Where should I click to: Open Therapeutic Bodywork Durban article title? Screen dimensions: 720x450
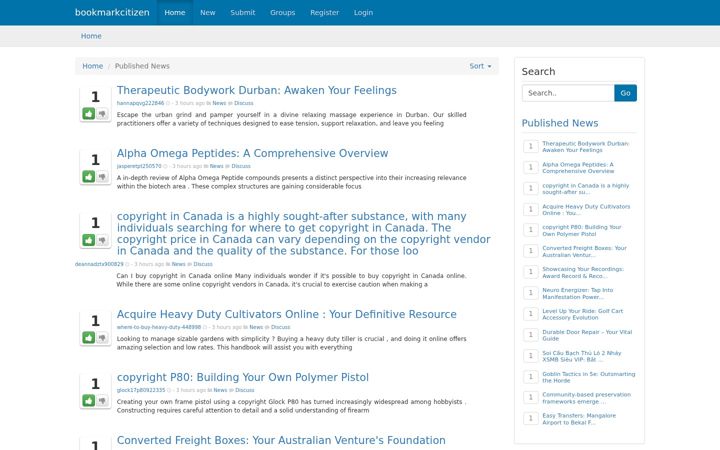(x=257, y=90)
